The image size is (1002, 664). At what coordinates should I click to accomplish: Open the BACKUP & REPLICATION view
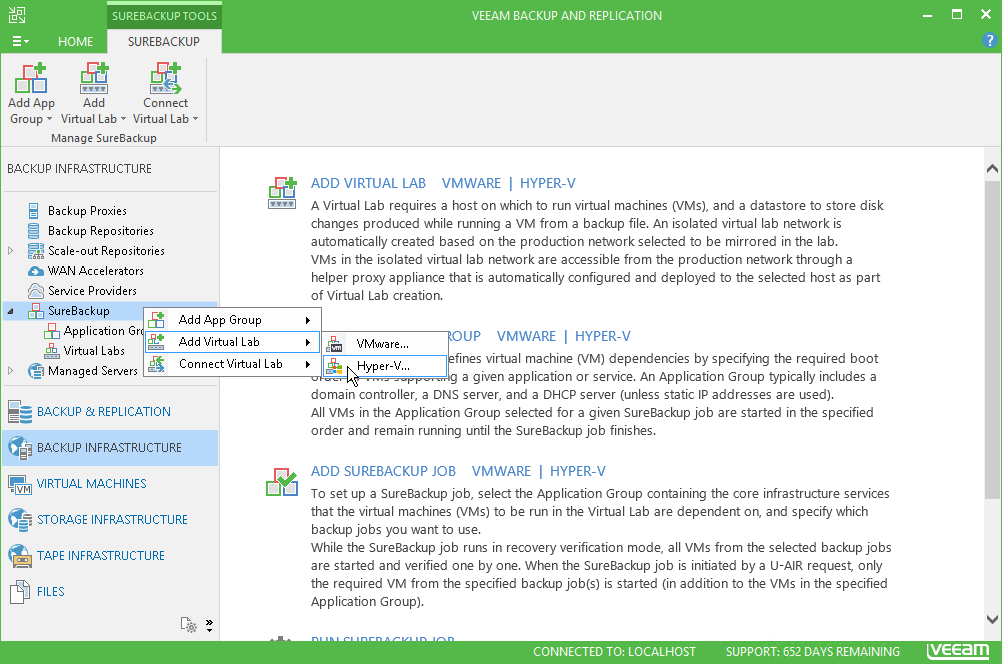[110, 412]
